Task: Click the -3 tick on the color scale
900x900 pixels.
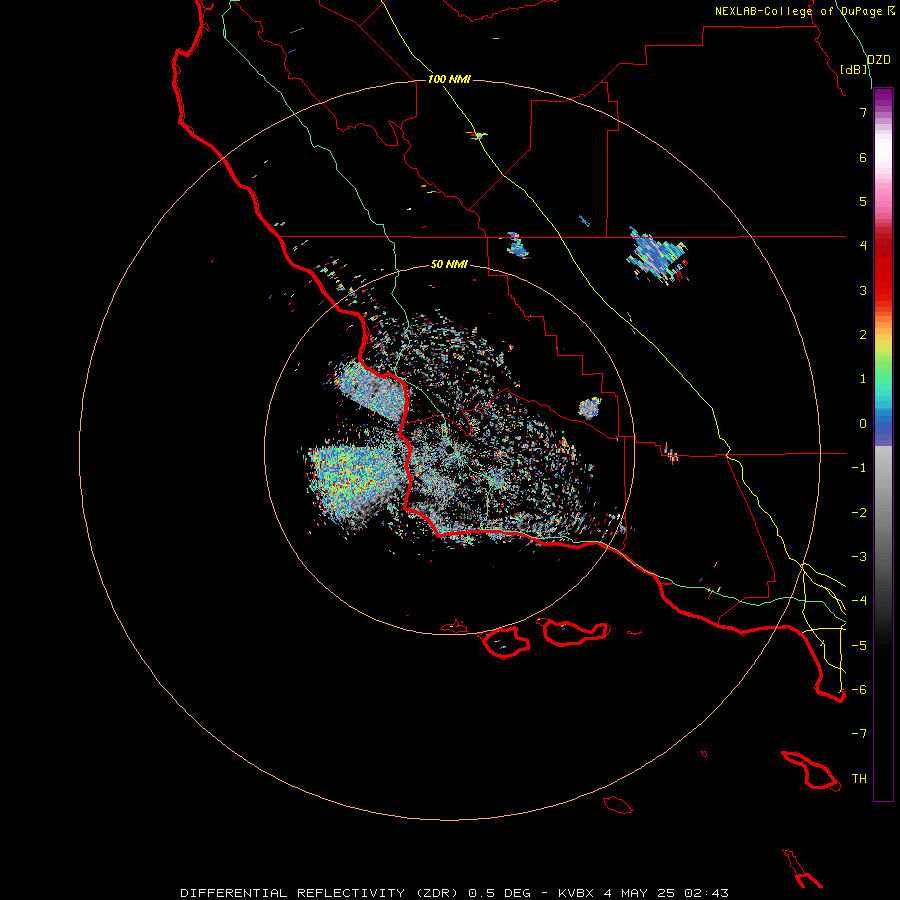Action: click(x=859, y=557)
